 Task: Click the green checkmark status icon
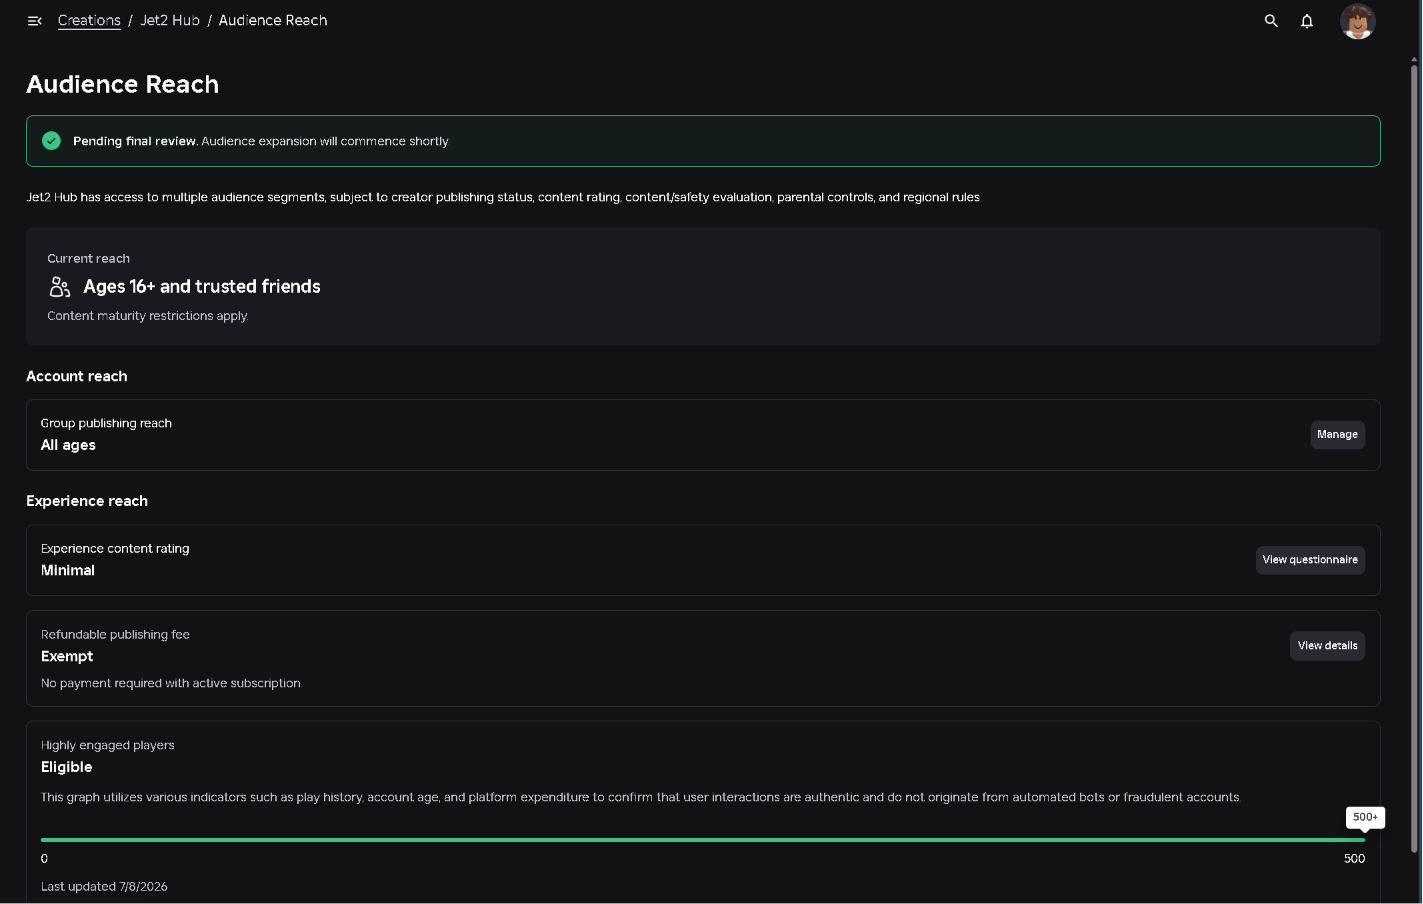[52, 141]
